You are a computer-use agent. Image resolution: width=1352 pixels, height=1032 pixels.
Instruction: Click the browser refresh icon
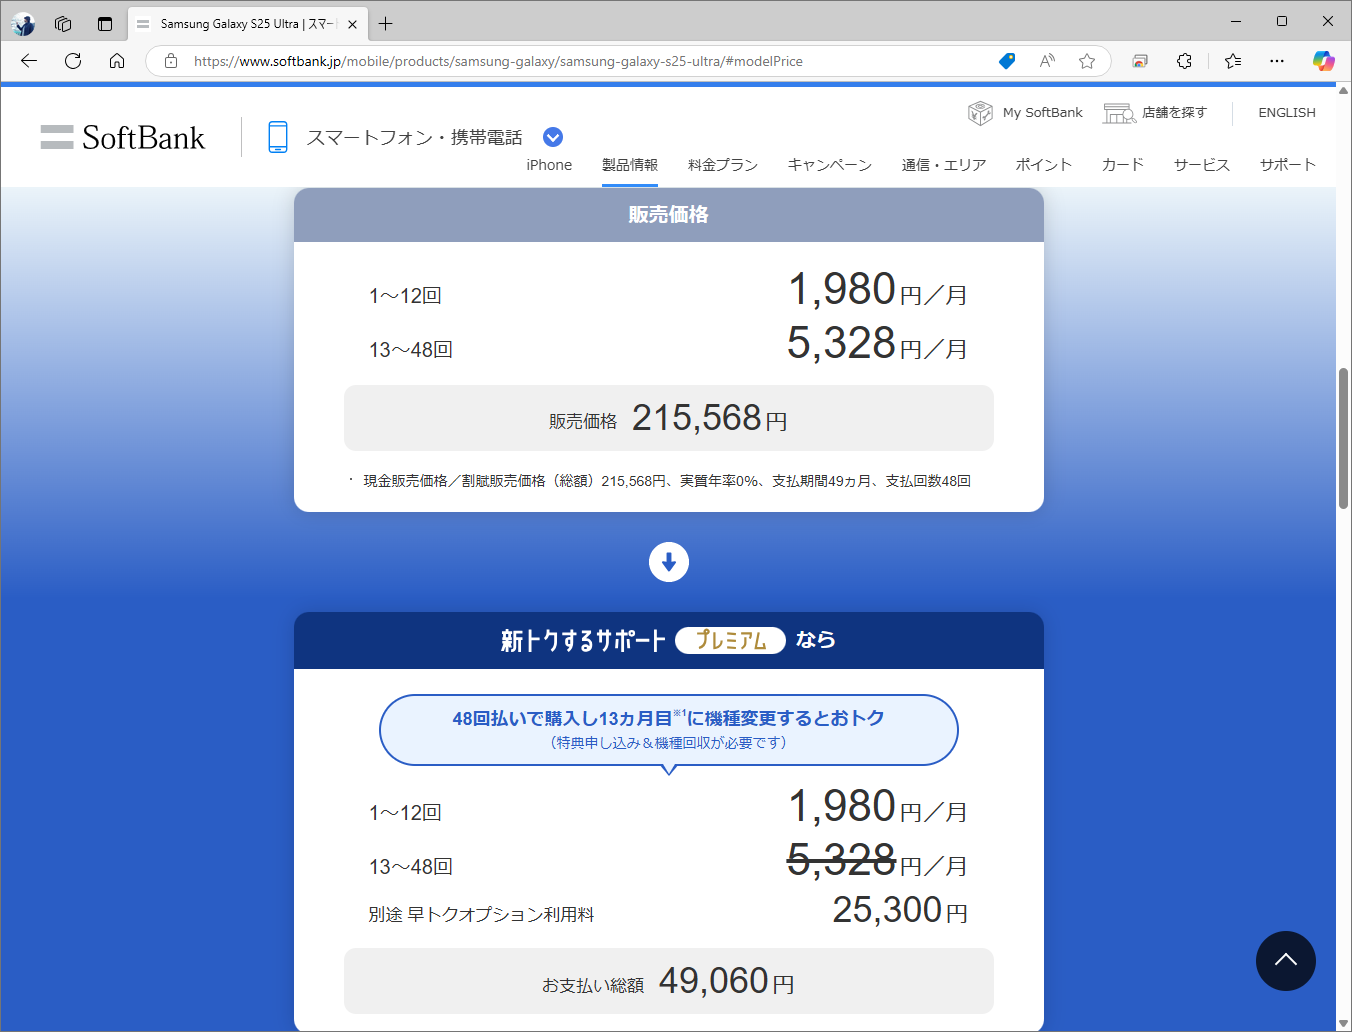click(72, 61)
